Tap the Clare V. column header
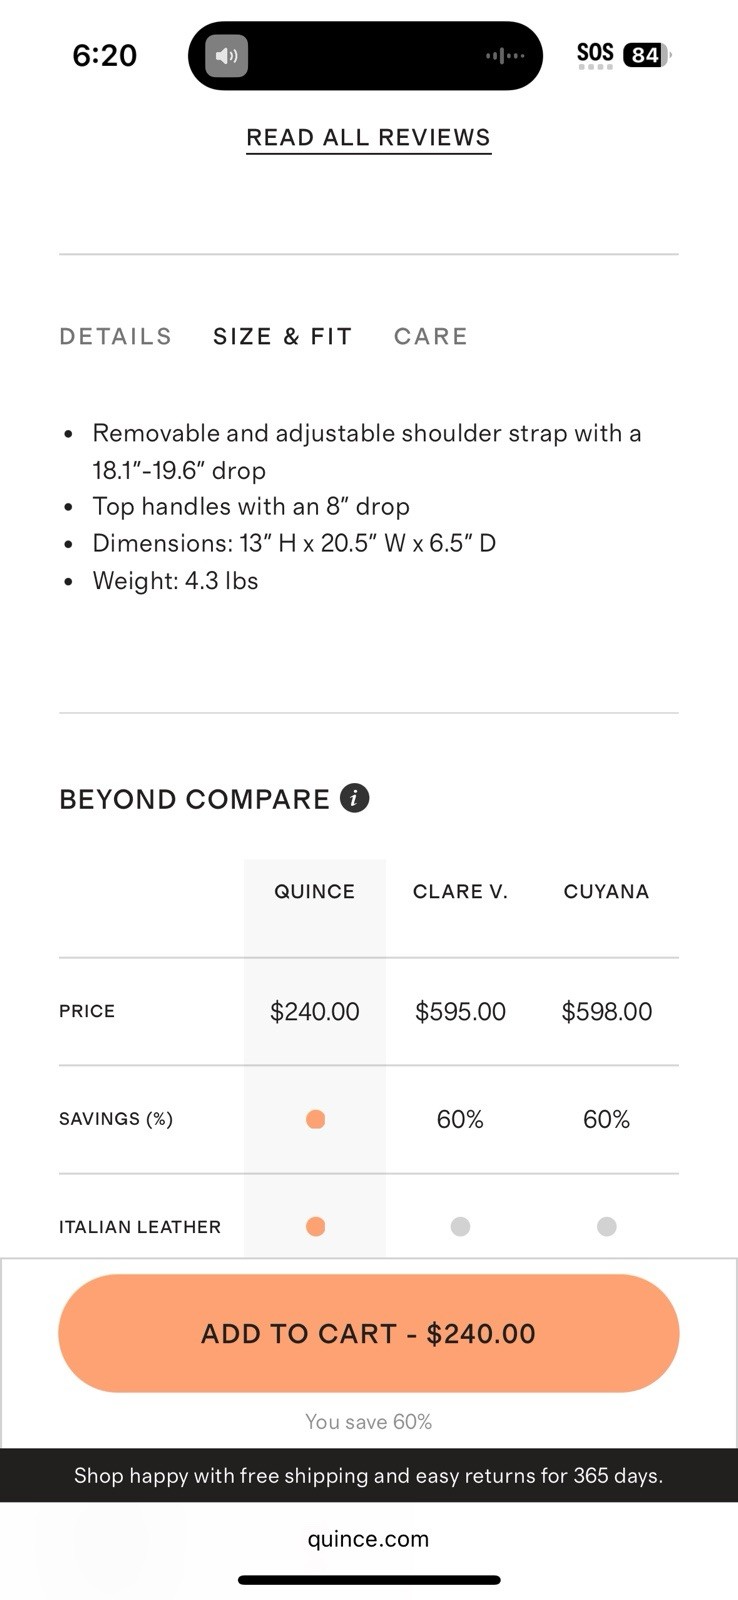Image resolution: width=738 pixels, height=1600 pixels. [x=460, y=891]
